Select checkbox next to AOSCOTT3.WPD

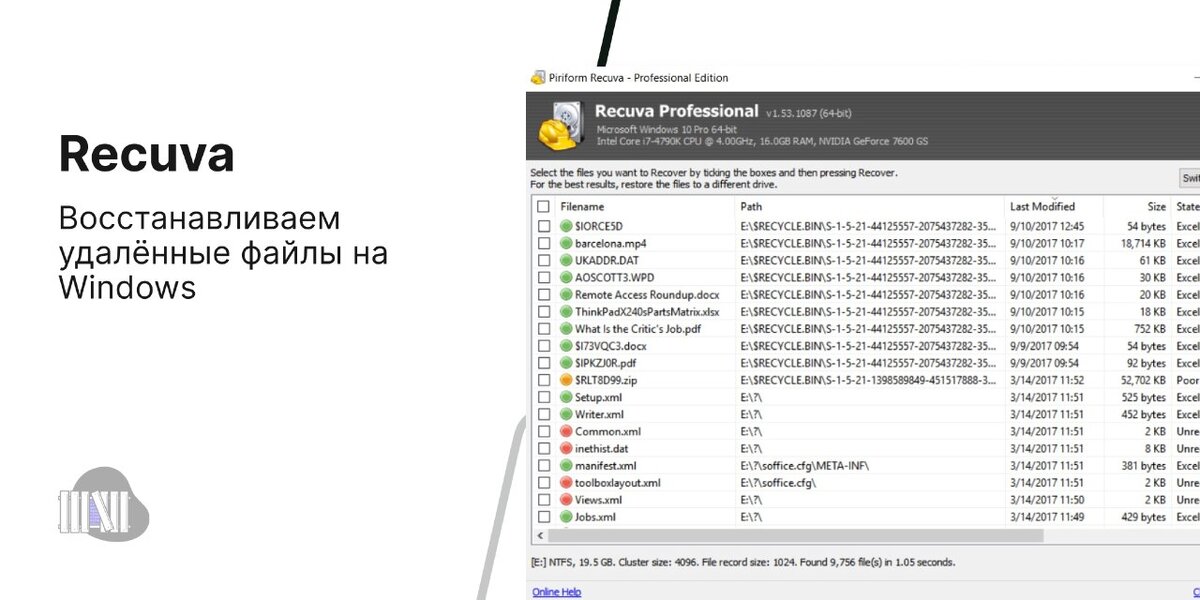coord(543,277)
